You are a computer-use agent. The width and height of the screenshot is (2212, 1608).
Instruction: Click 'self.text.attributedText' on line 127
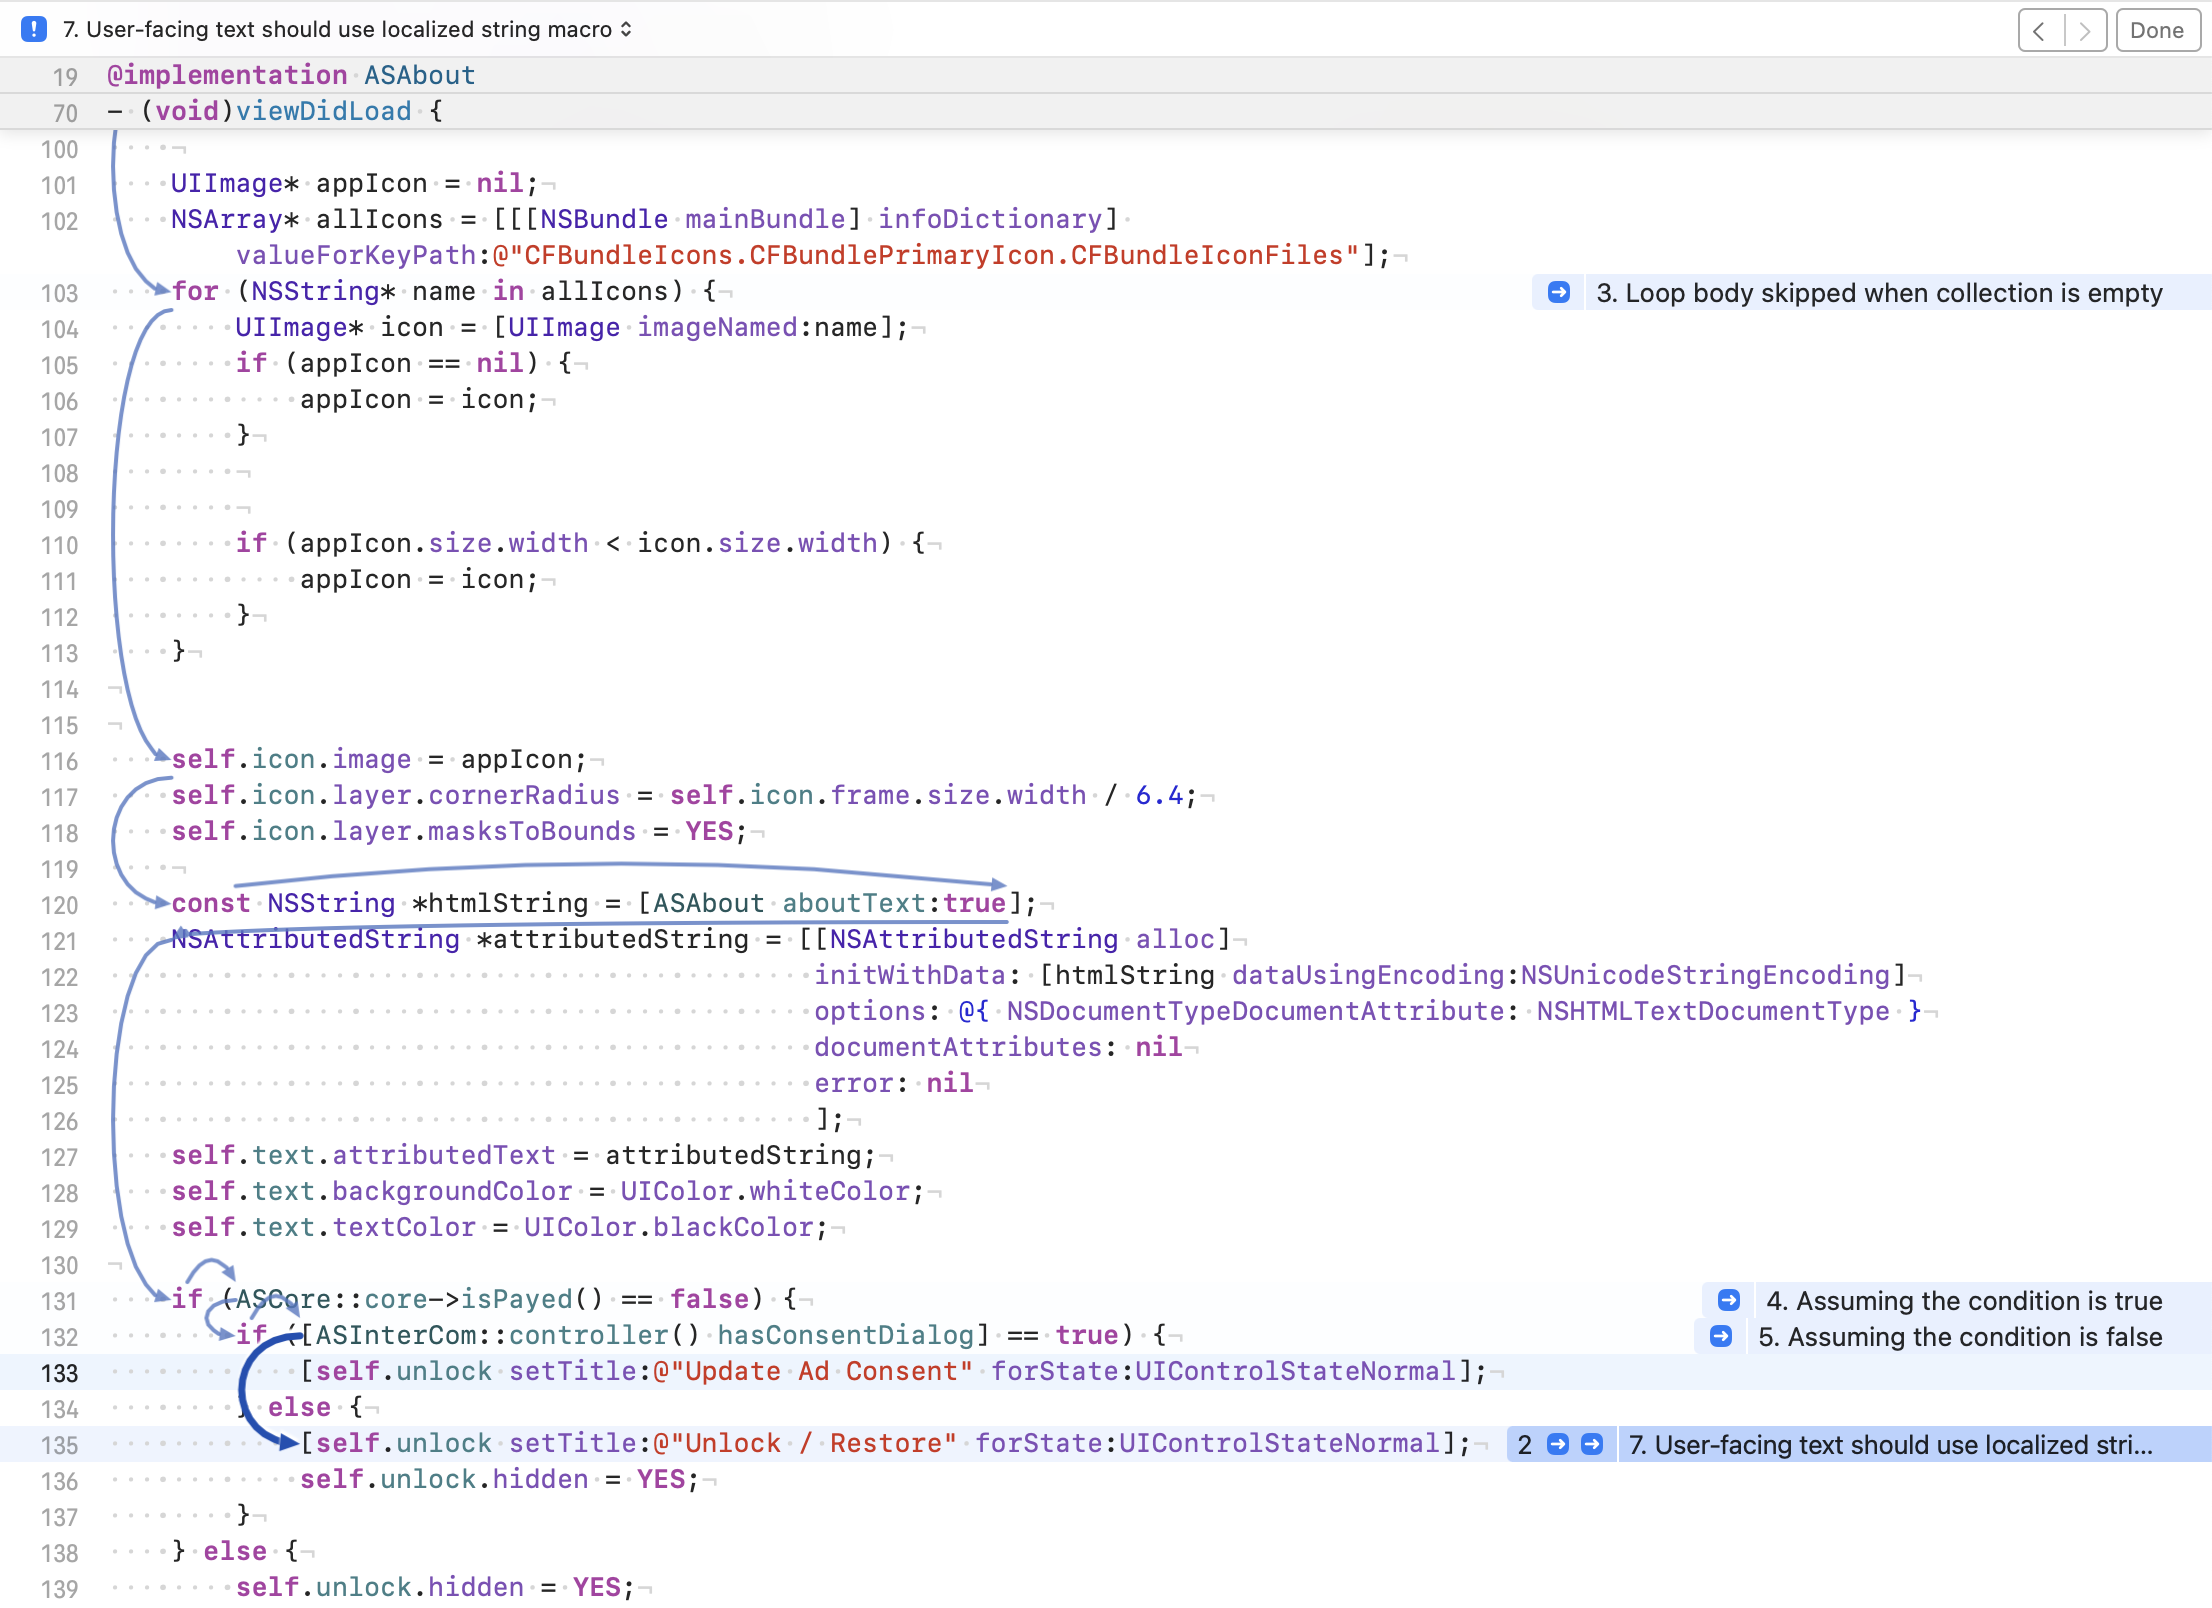coord(363,1155)
